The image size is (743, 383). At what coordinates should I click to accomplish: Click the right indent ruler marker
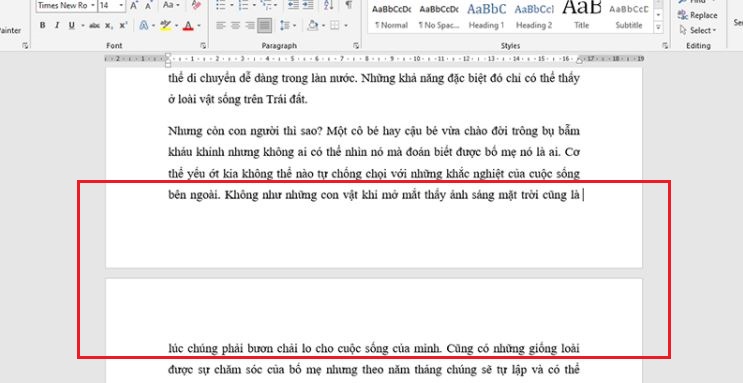pyautogui.click(x=579, y=61)
